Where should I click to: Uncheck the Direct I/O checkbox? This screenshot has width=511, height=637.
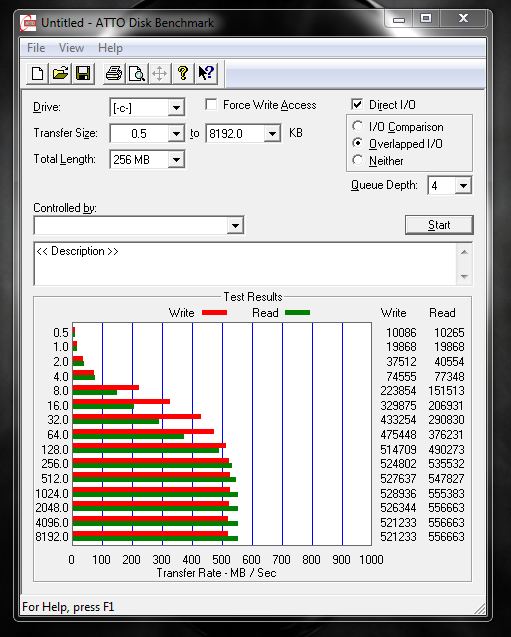(x=357, y=104)
